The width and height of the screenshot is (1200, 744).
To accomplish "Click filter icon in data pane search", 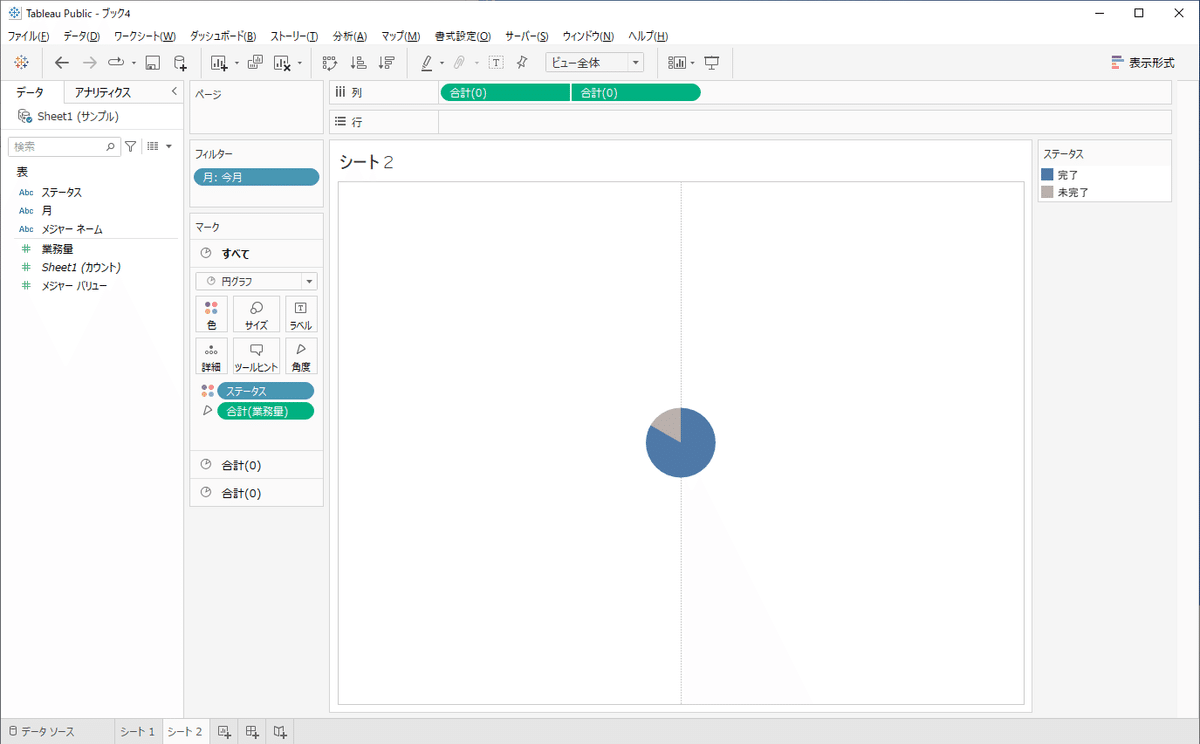I will coord(130,146).
